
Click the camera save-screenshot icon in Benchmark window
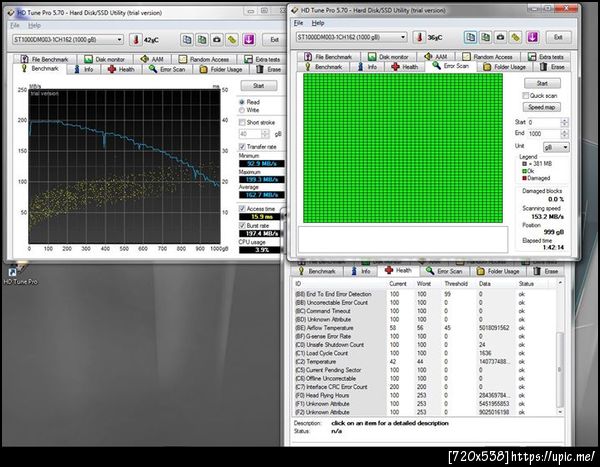tap(217, 39)
